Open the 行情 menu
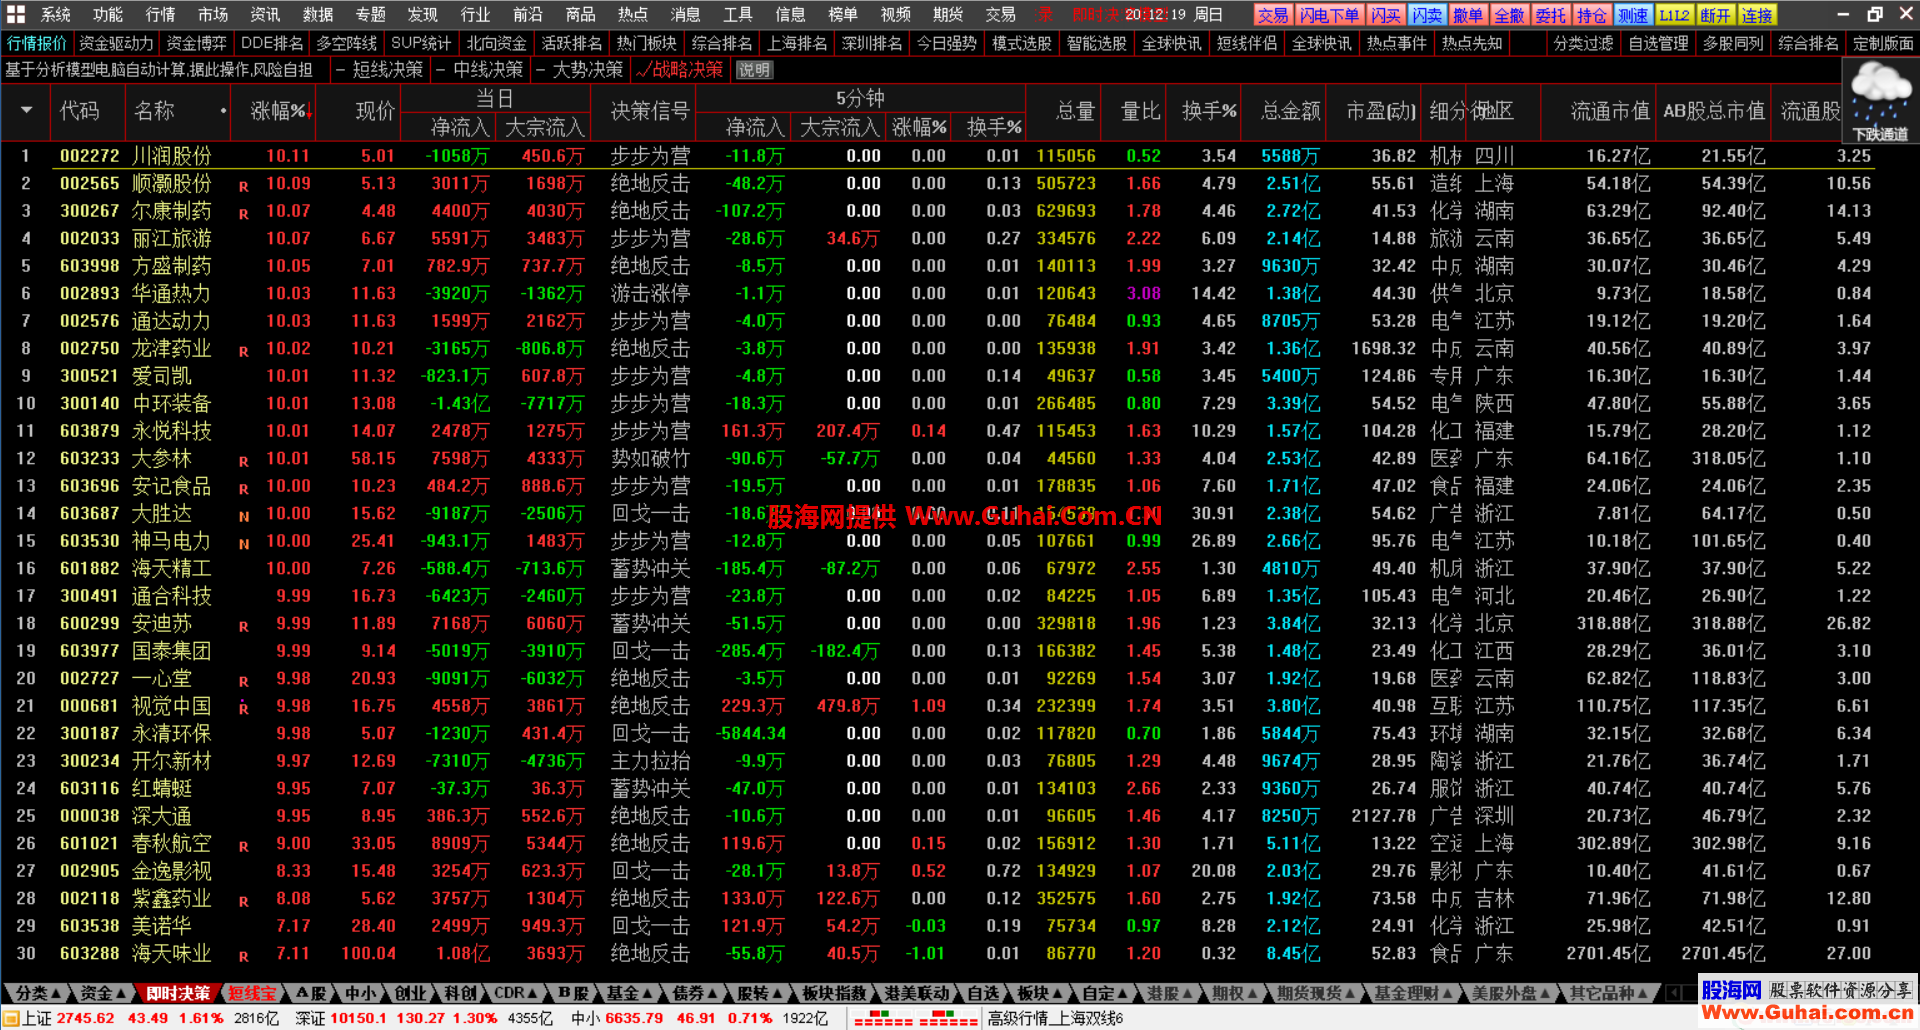The image size is (1920, 1030). tap(160, 15)
